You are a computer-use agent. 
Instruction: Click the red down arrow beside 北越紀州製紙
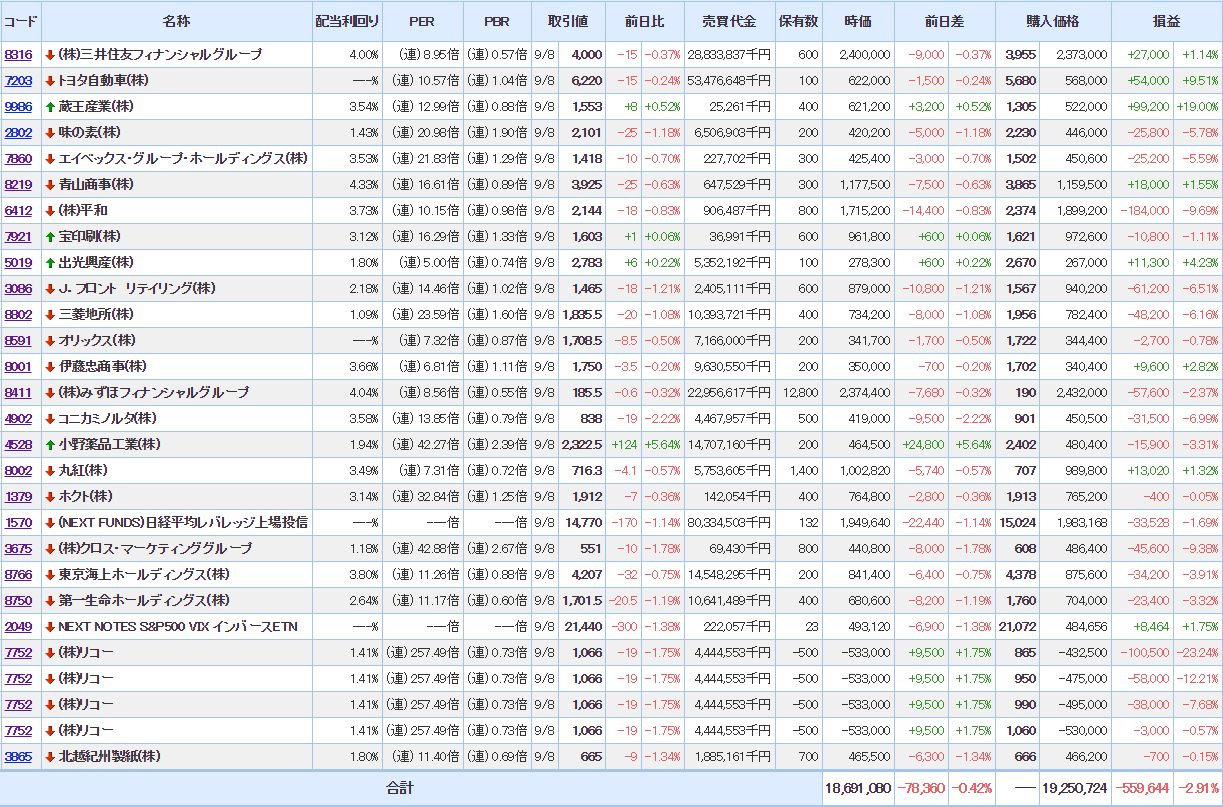click(50, 756)
